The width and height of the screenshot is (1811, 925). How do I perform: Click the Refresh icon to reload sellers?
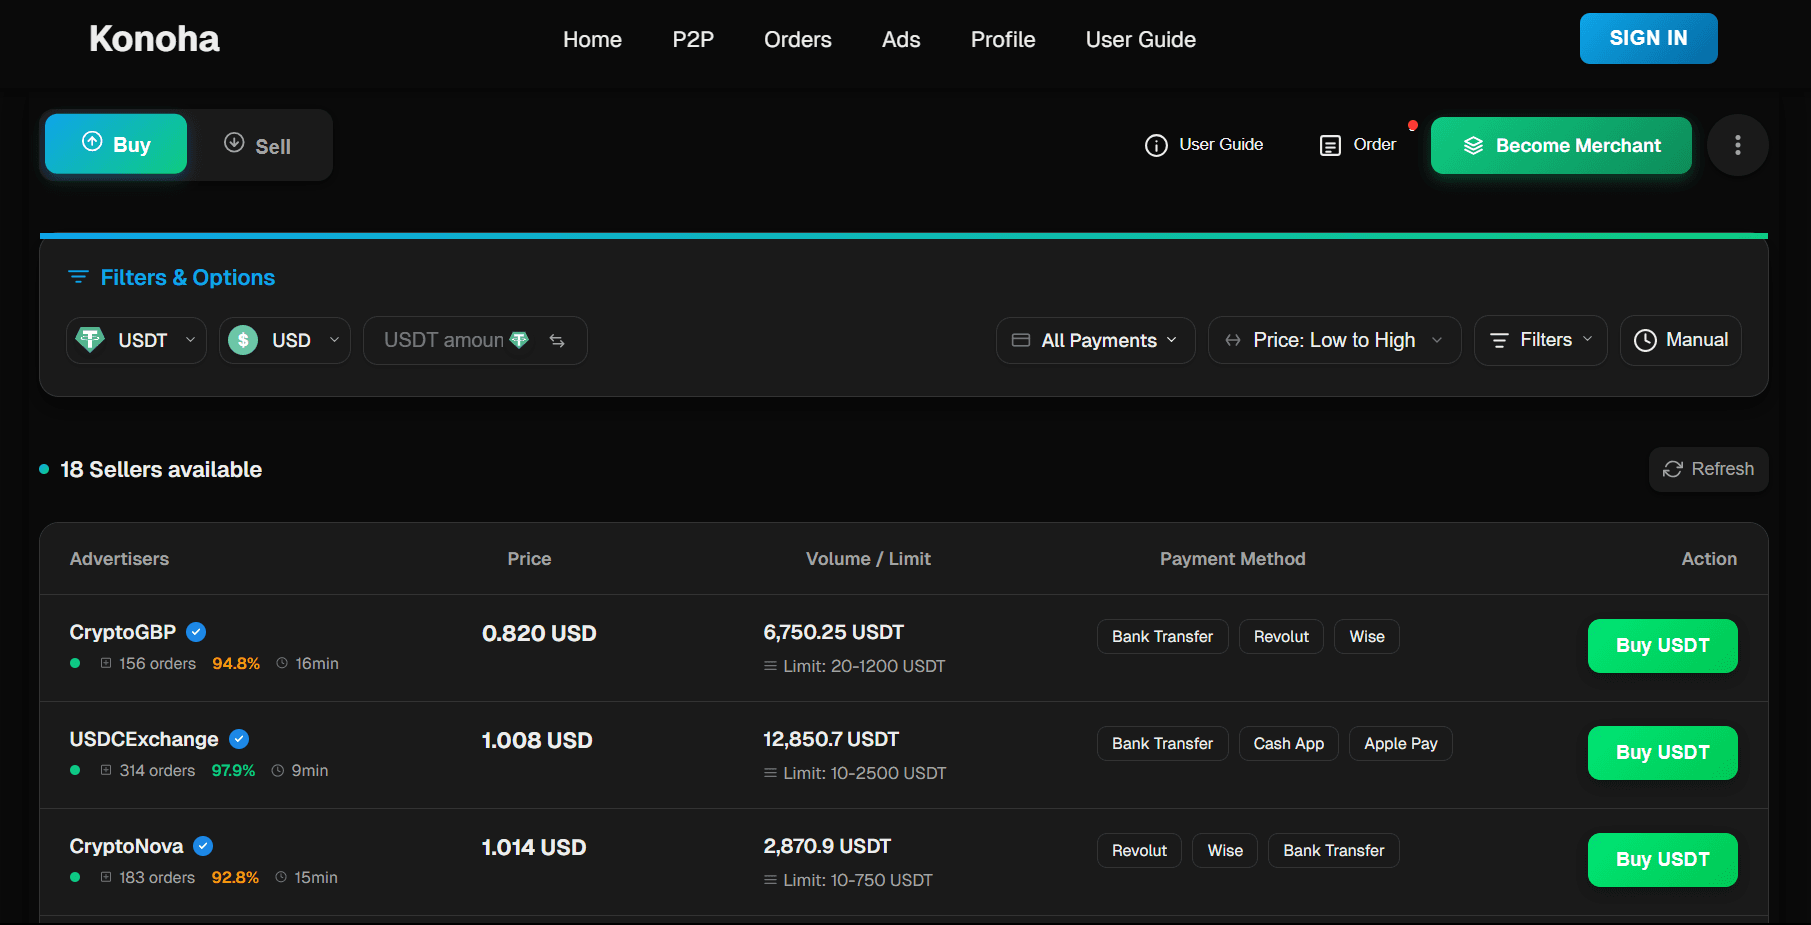coord(1673,469)
